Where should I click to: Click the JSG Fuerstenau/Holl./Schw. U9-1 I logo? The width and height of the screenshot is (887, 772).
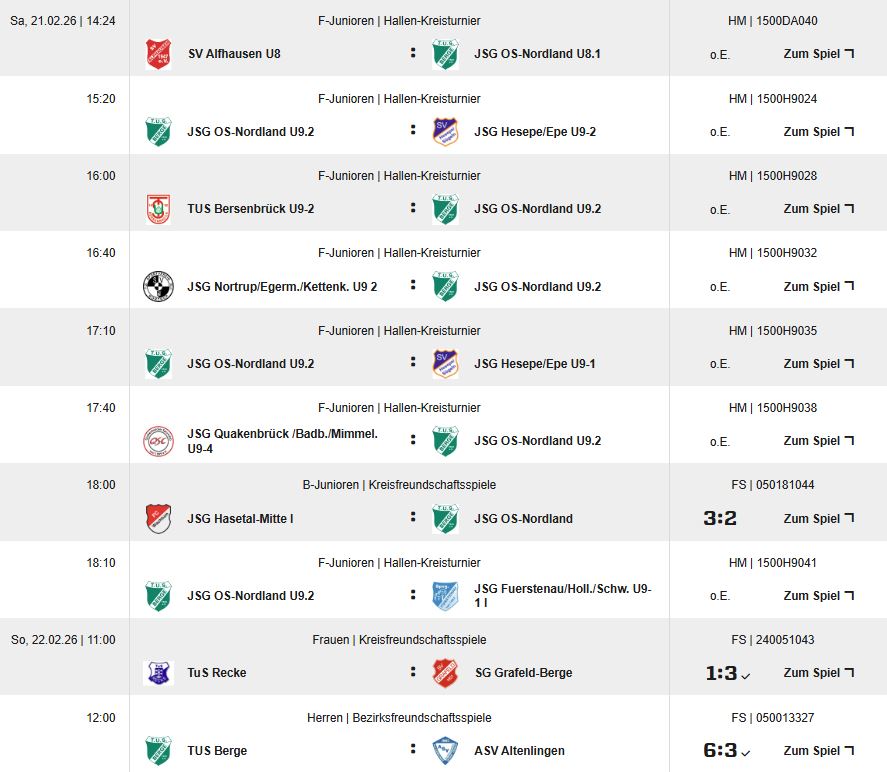[445, 596]
